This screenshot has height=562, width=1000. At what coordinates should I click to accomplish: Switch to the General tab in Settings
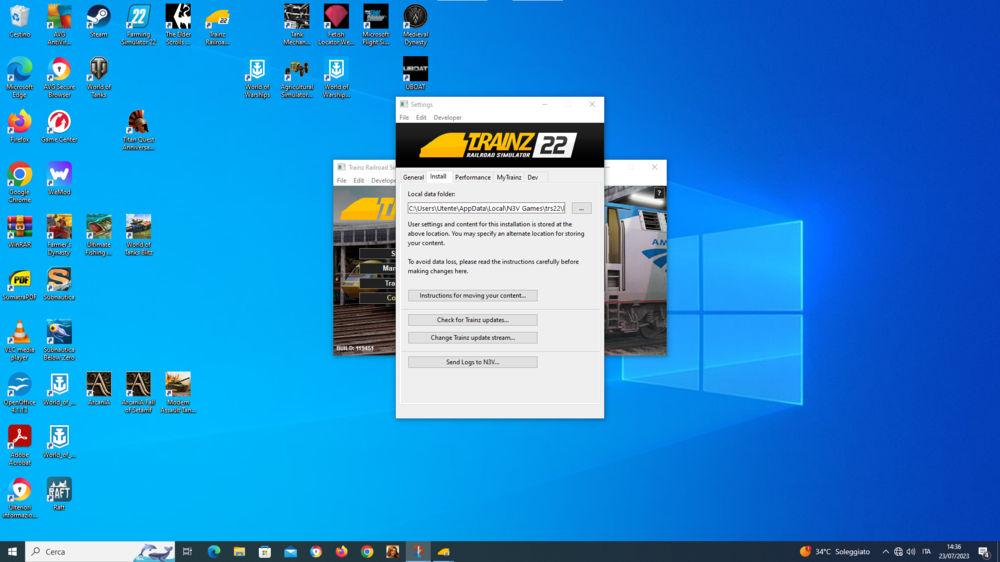click(x=413, y=177)
